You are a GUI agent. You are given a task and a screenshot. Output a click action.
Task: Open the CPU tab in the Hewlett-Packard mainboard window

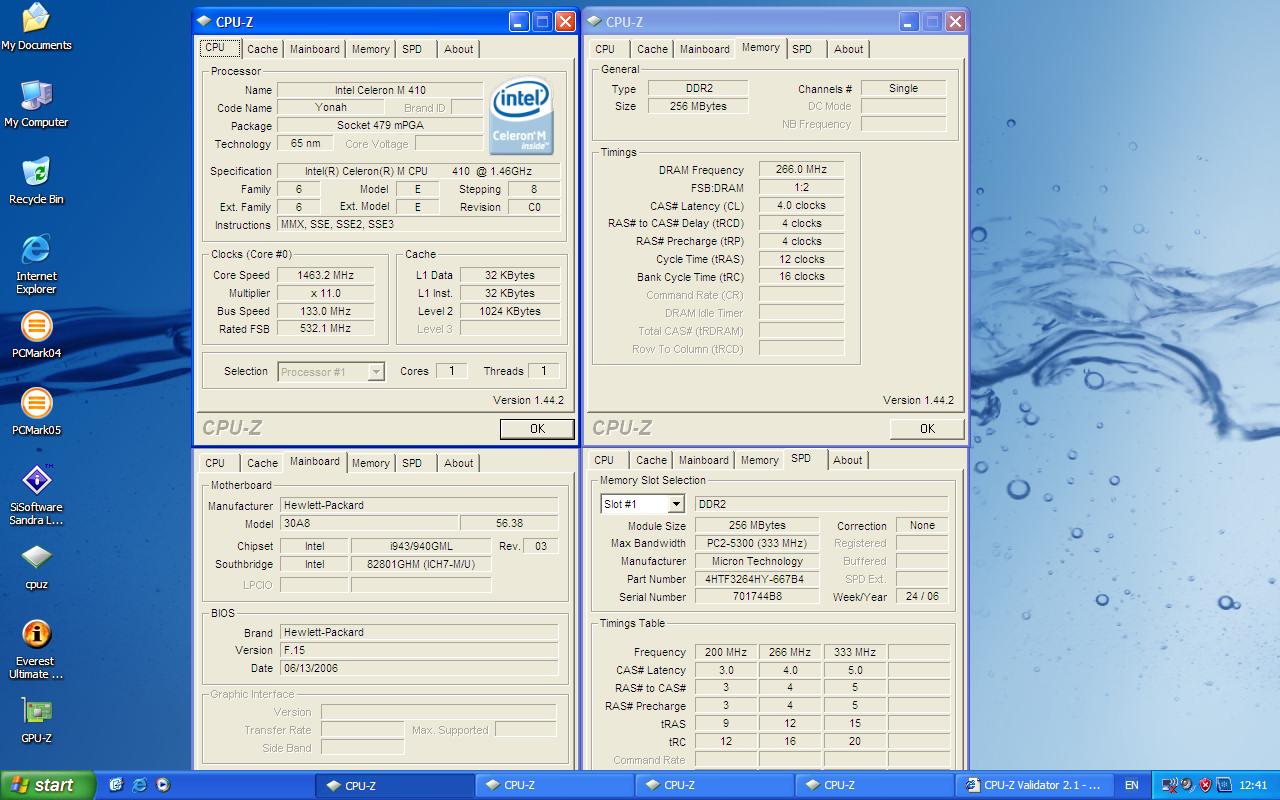(x=215, y=463)
